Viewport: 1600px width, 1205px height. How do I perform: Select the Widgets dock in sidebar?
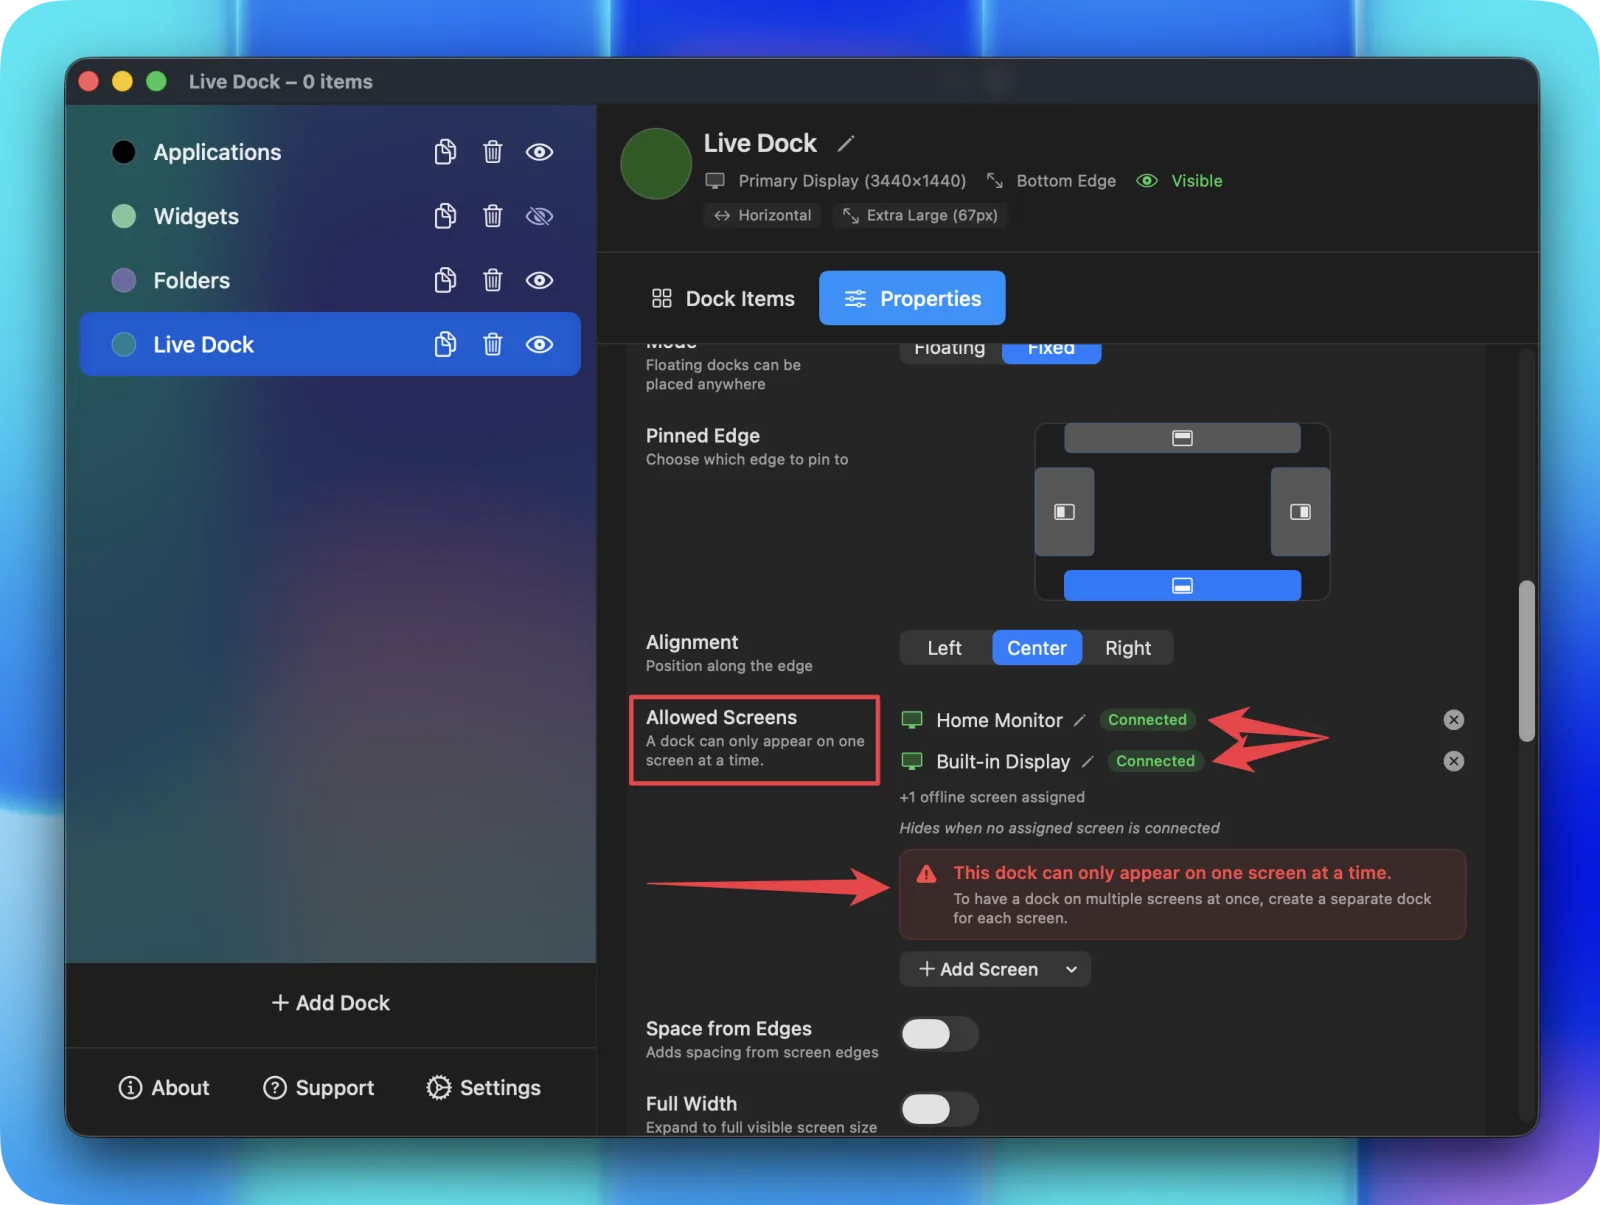(x=330, y=216)
